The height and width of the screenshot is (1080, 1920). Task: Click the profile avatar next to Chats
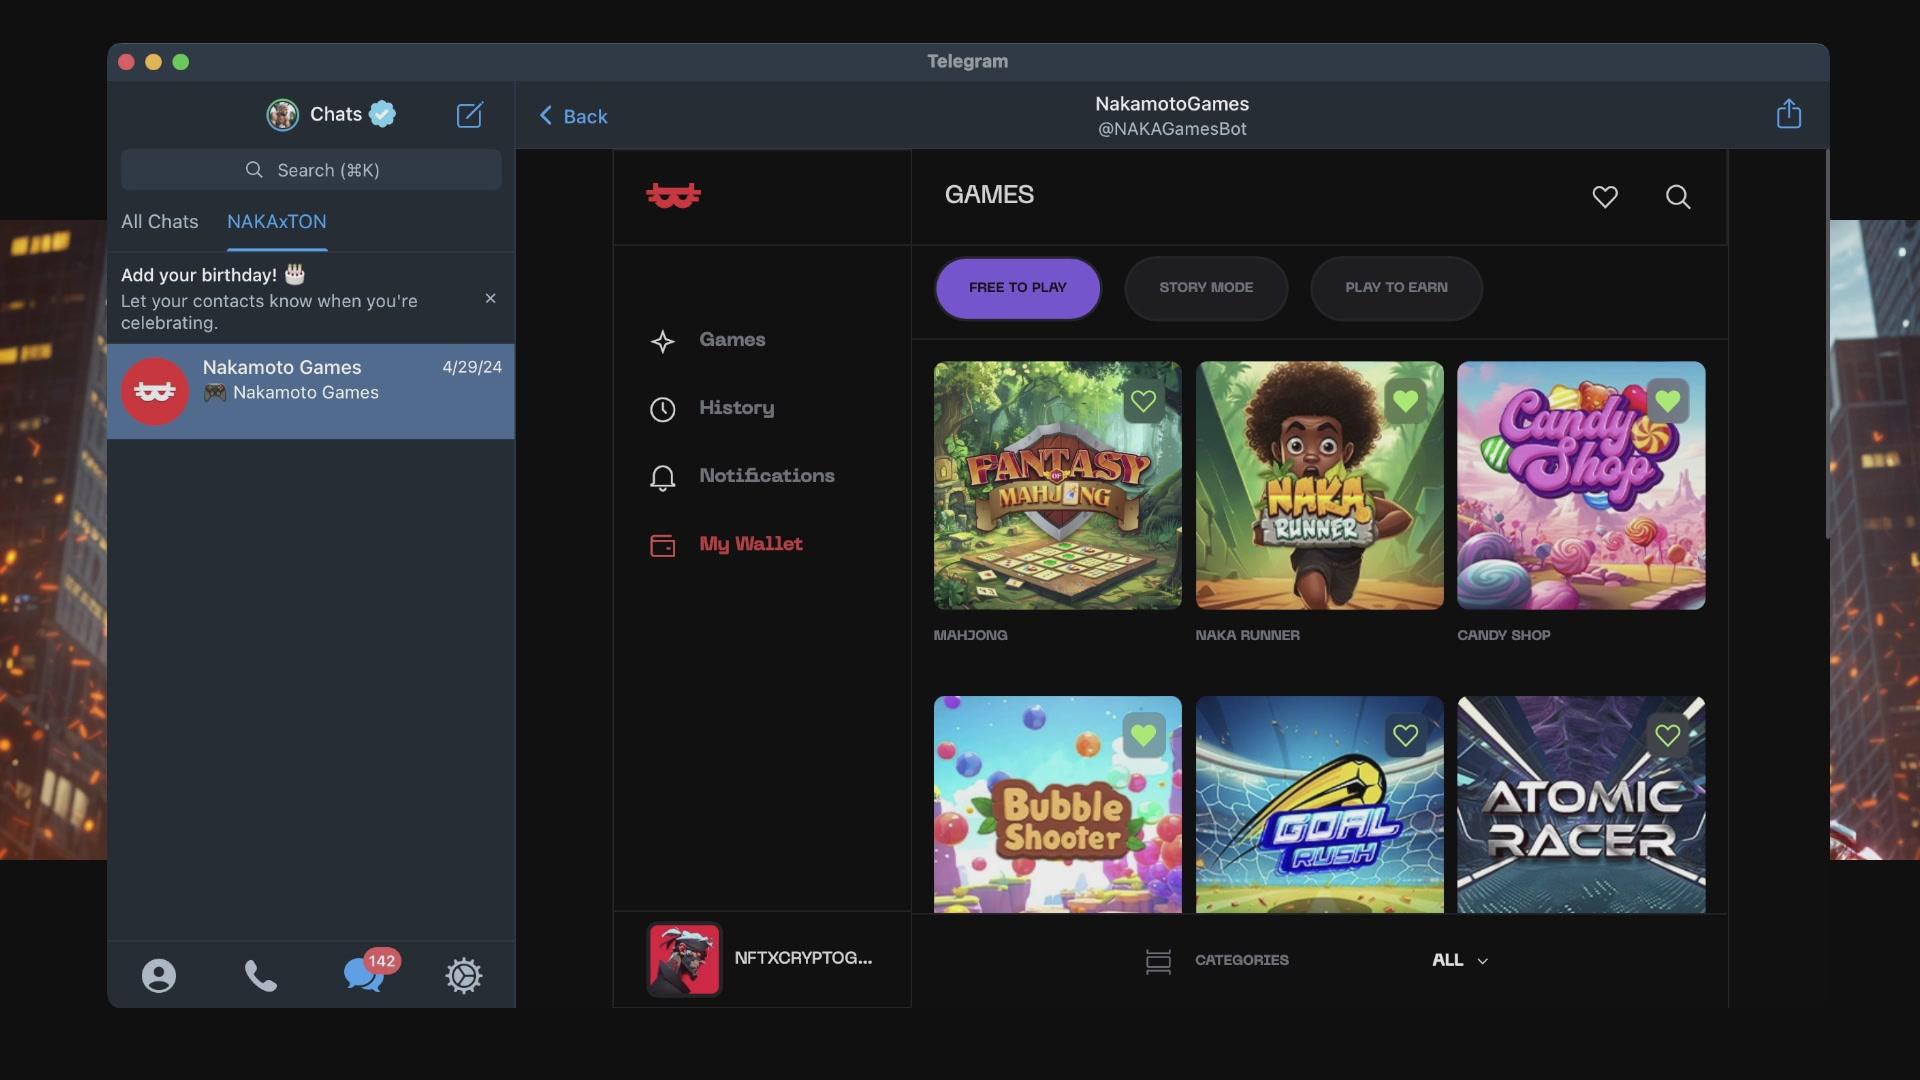point(282,115)
